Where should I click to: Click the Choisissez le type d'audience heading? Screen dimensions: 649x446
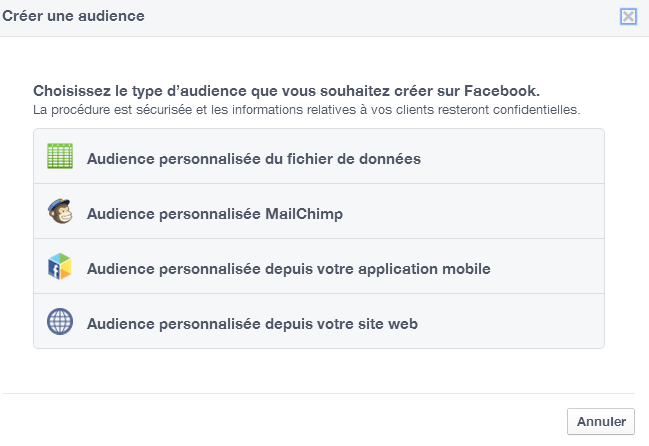pyautogui.click(x=286, y=91)
